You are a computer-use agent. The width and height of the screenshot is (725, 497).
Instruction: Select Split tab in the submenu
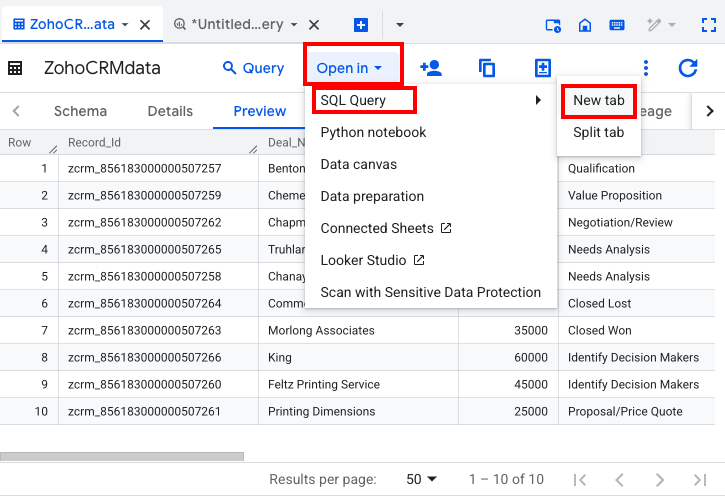[599, 132]
